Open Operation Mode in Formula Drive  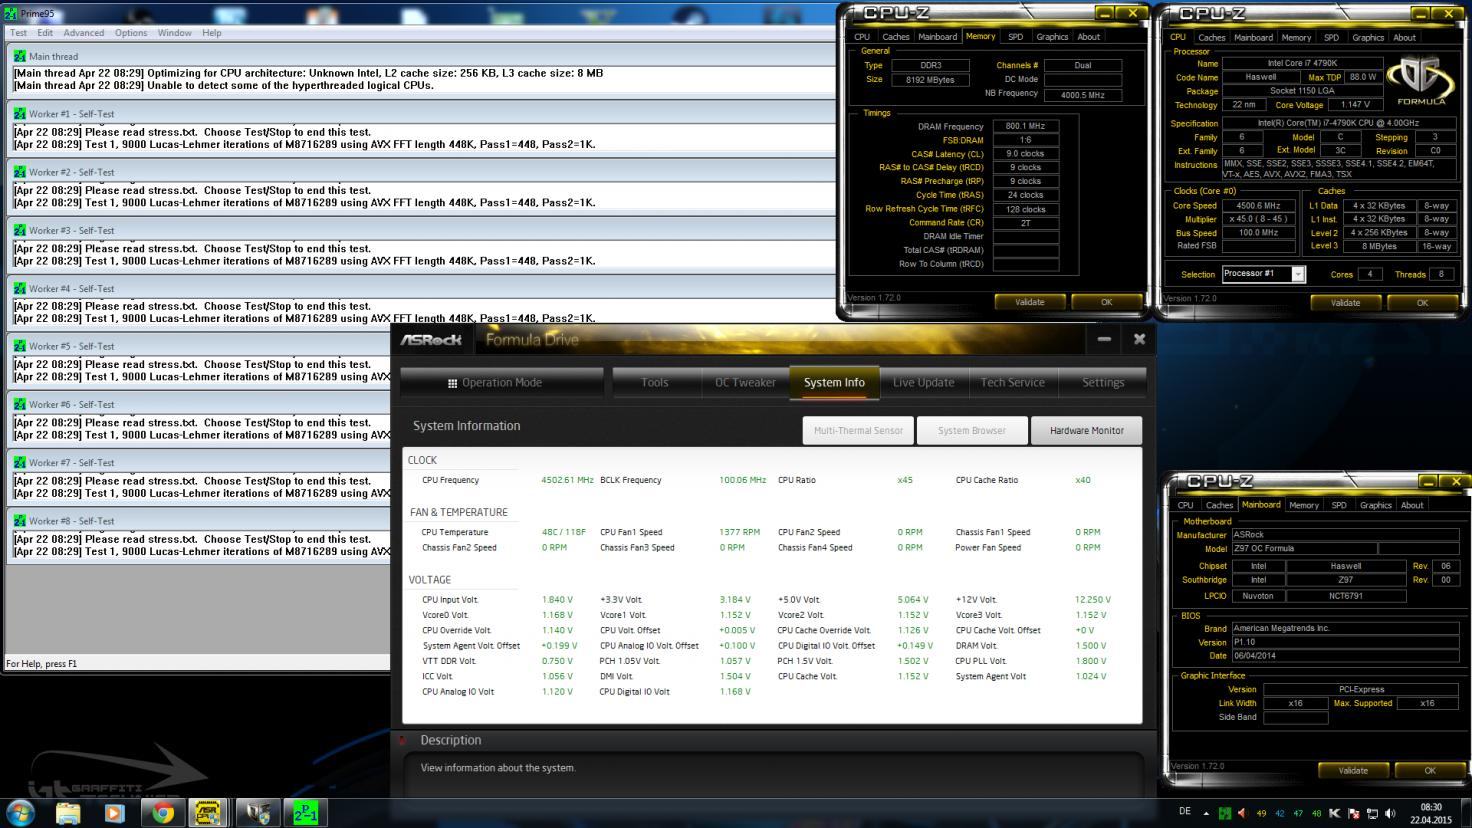(501, 382)
